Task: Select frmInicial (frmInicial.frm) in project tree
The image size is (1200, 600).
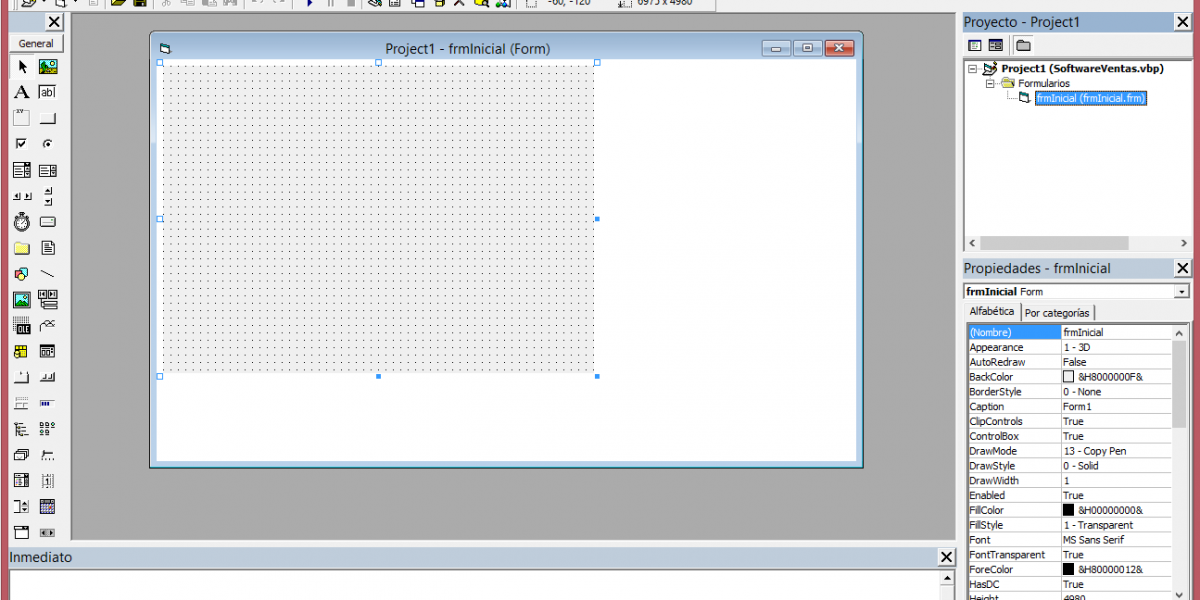Action: click(1090, 98)
